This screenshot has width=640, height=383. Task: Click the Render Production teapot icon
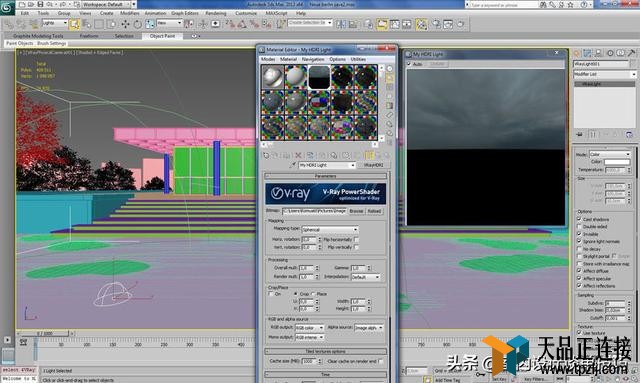[x=460, y=24]
